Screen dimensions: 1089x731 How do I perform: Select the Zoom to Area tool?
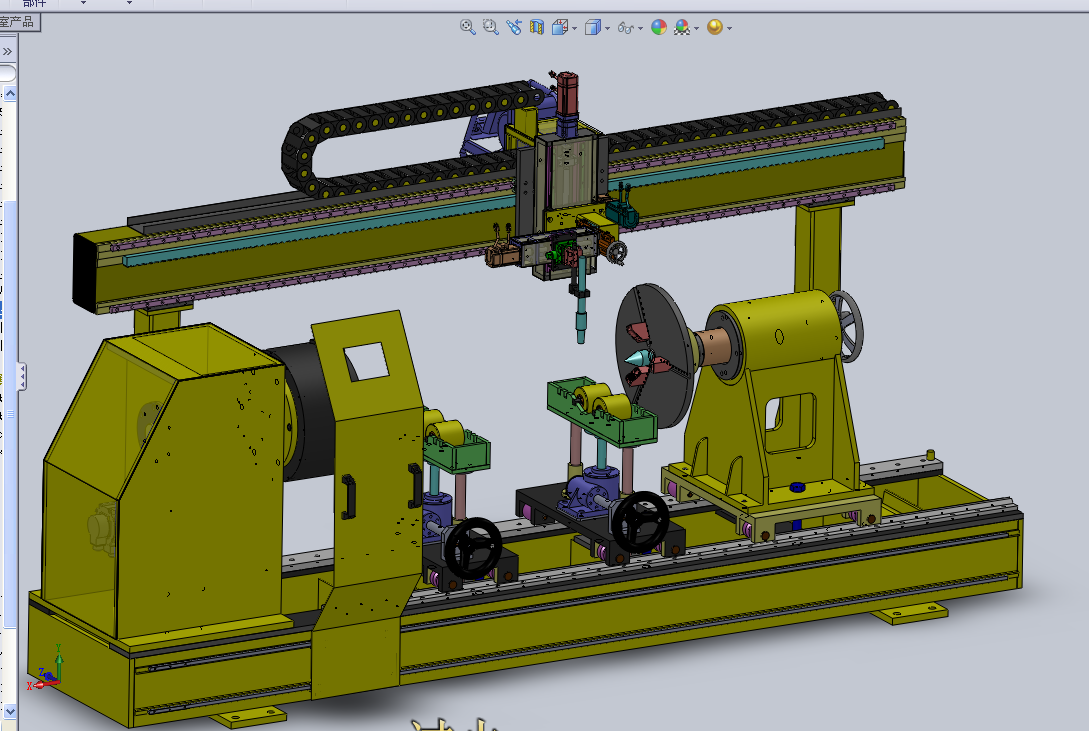click(490, 28)
